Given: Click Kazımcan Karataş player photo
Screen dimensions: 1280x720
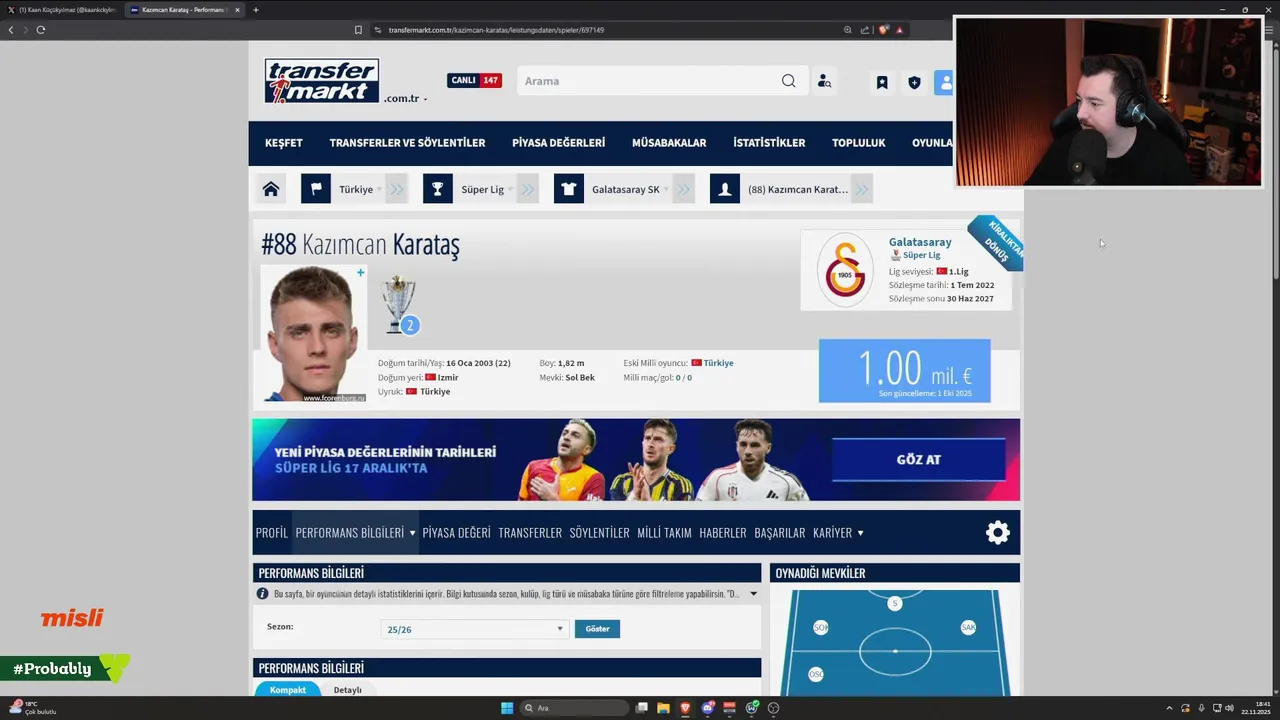Looking at the screenshot, I should click(x=314, y=333).
